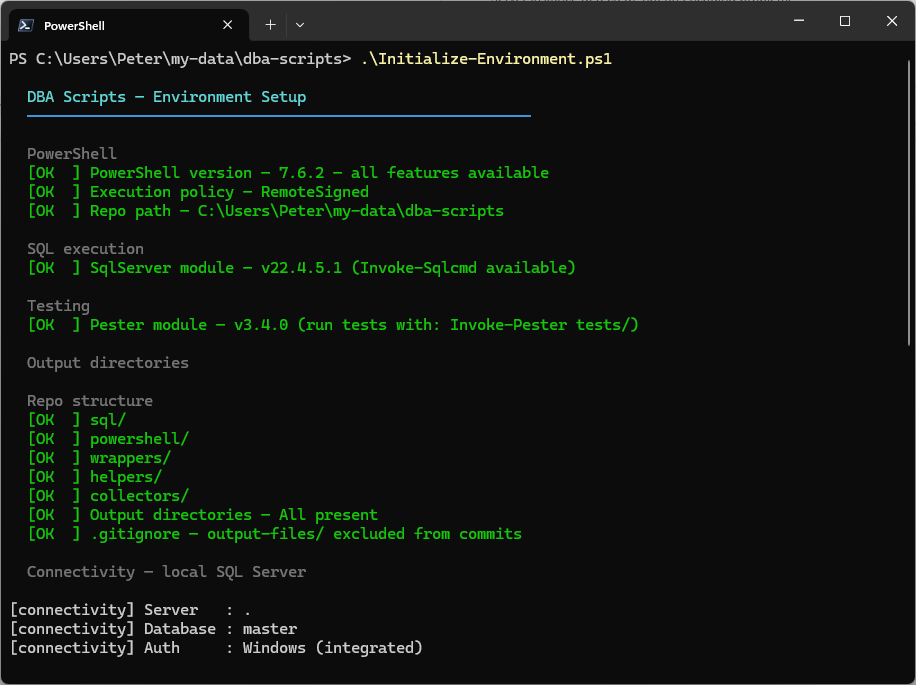
Task: Click the PowerShell section heading in output
Action: click(72, 154)
